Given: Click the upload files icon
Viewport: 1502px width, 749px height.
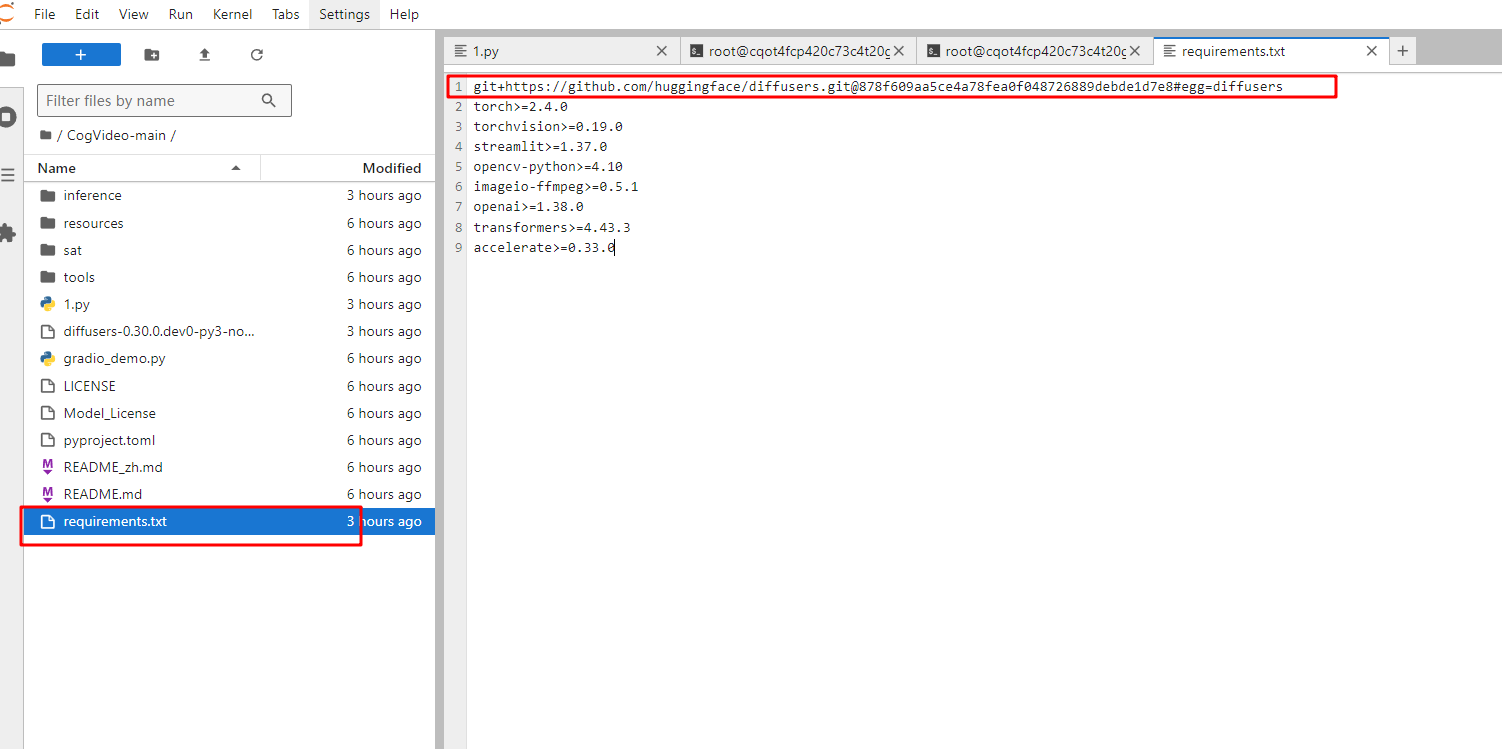Looking at the screenshot, I should pos(205,55).
